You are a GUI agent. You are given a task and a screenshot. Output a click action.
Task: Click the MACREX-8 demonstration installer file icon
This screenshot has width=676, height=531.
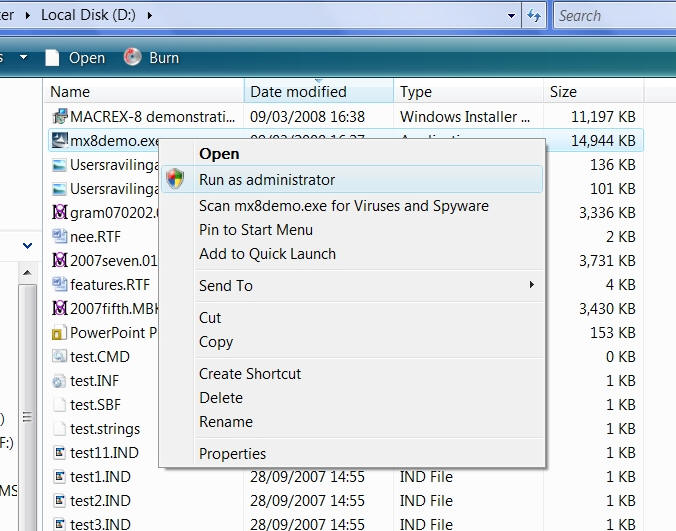pyautogui.click(x=59, y=116)
